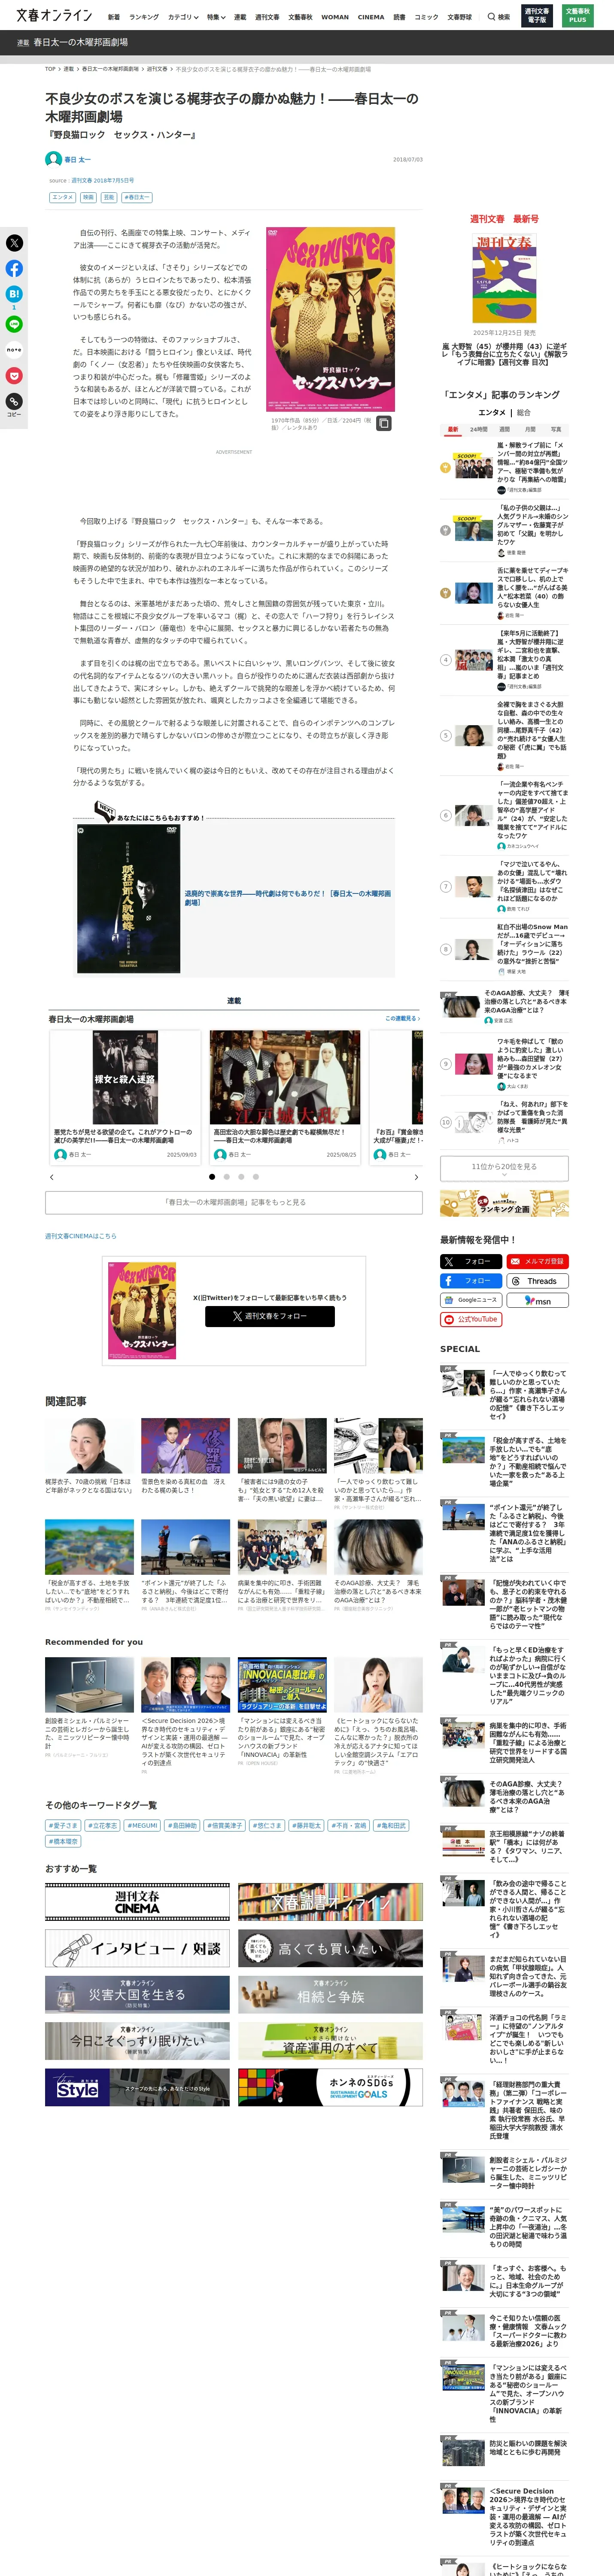Select the third carousel pagination dot

pyautogui.click(x=241, y=1177)
